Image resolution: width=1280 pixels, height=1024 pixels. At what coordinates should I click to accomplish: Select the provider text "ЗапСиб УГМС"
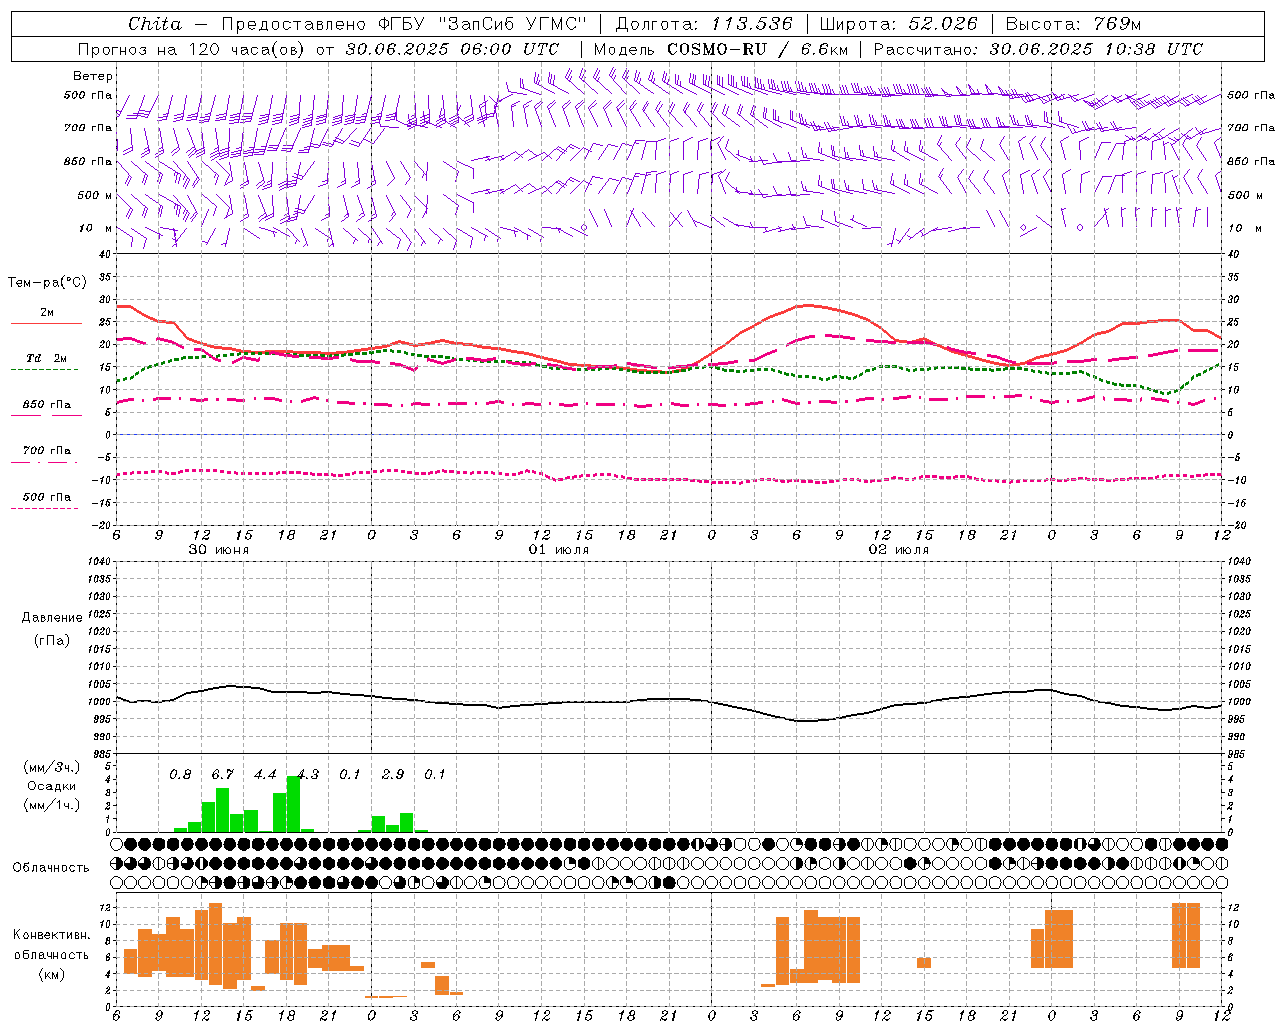point(512,24)
